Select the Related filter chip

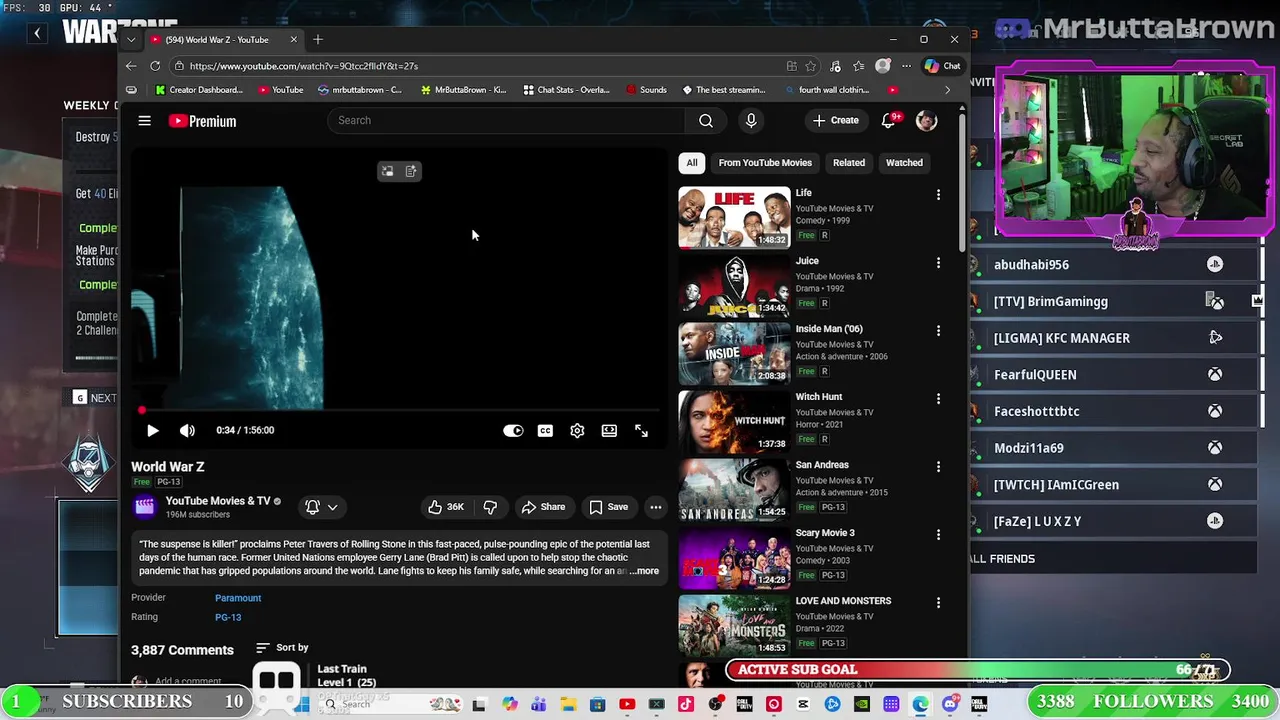(849, 163)
